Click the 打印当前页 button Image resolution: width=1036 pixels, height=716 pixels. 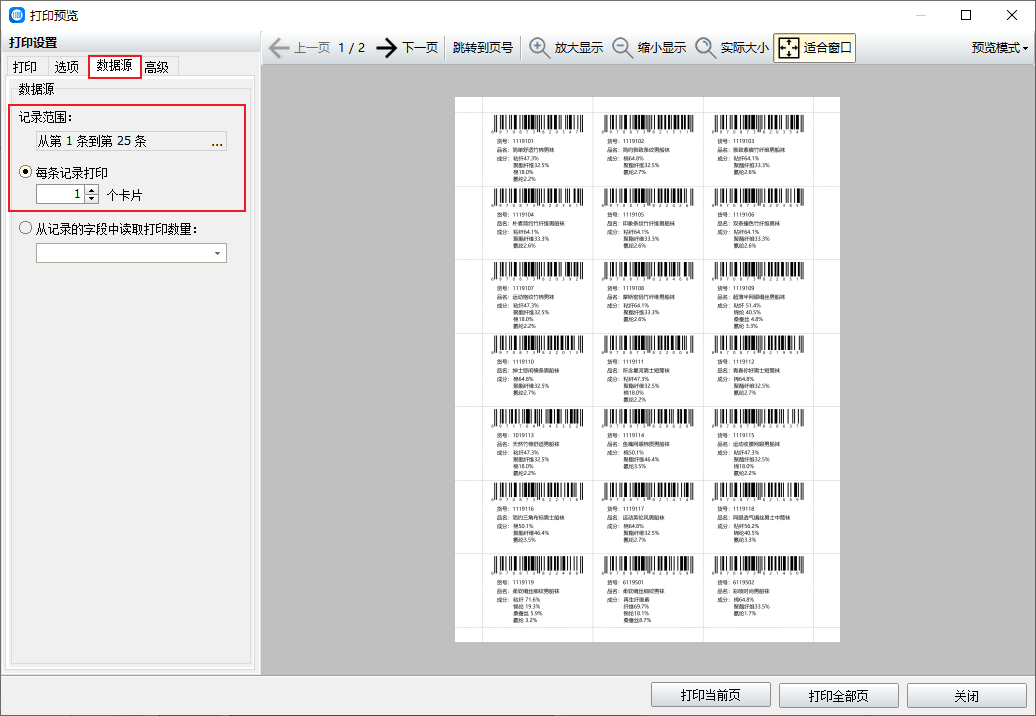click(711, 696)
